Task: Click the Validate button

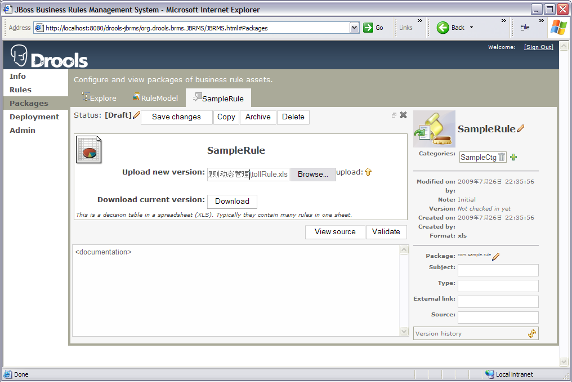Action: click(386, 232)
